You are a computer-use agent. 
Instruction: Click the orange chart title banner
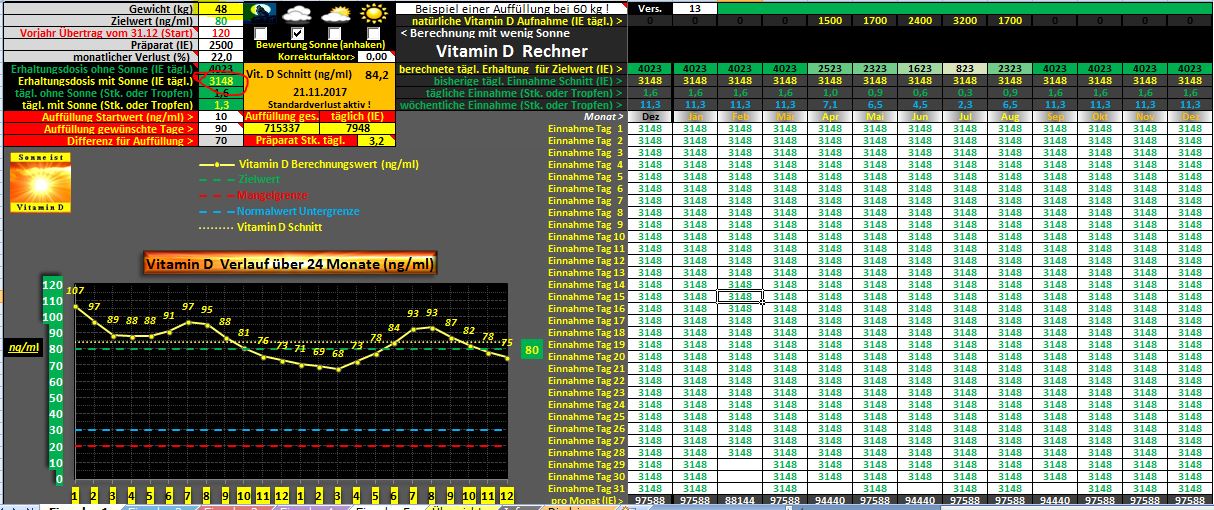pyautogui.click(x=290, y=265)
